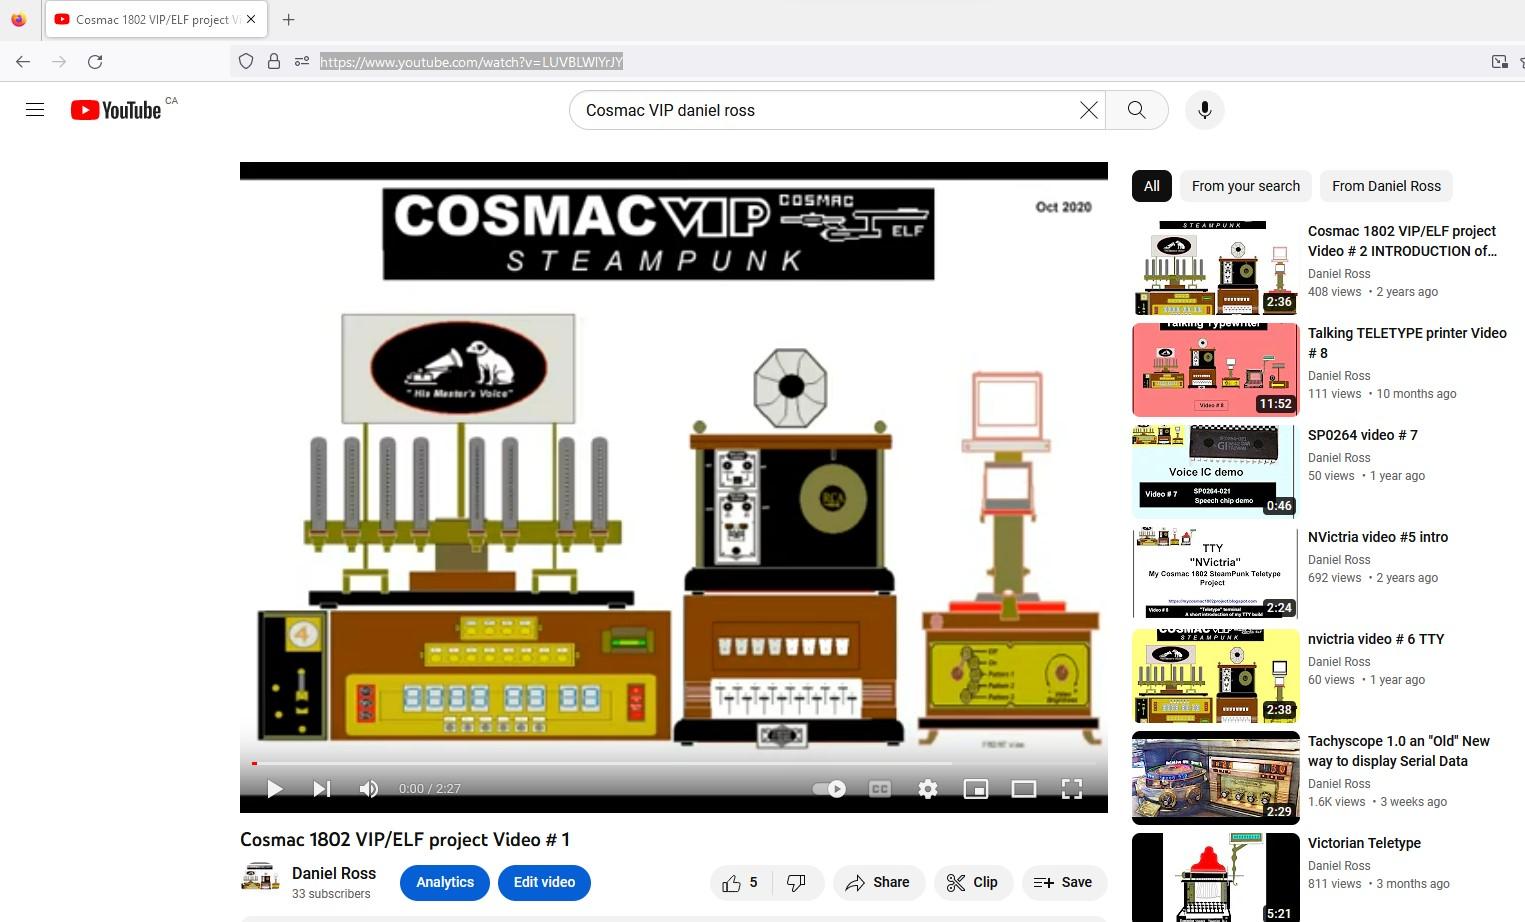Open Talking TELETYPE printer Video thumbnail
Viewport: 1525px width, 922px height.
1216,370
